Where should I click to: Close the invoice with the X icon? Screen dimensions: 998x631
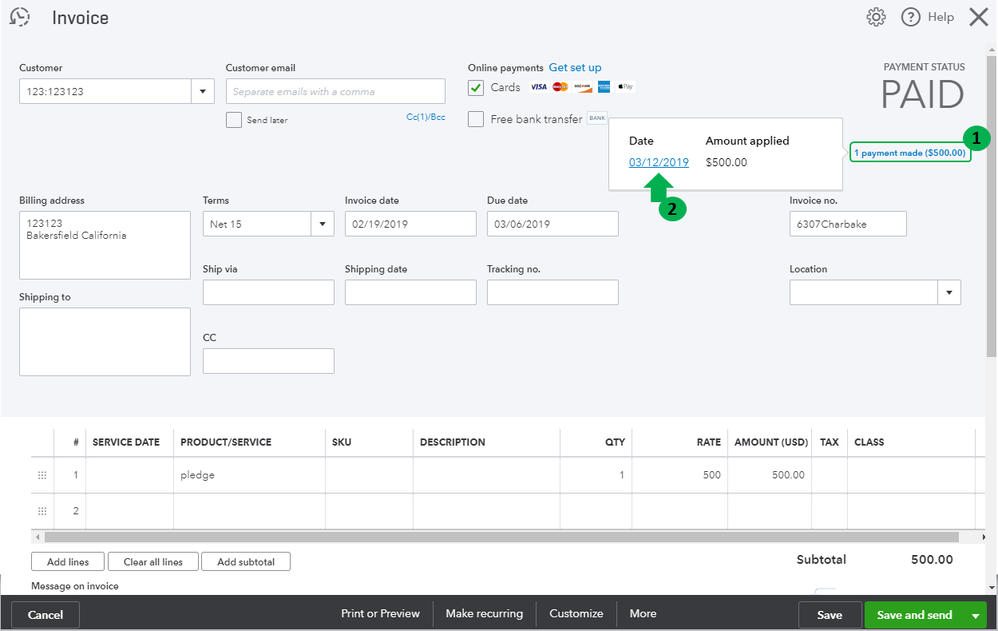click(x=978, y=17)
